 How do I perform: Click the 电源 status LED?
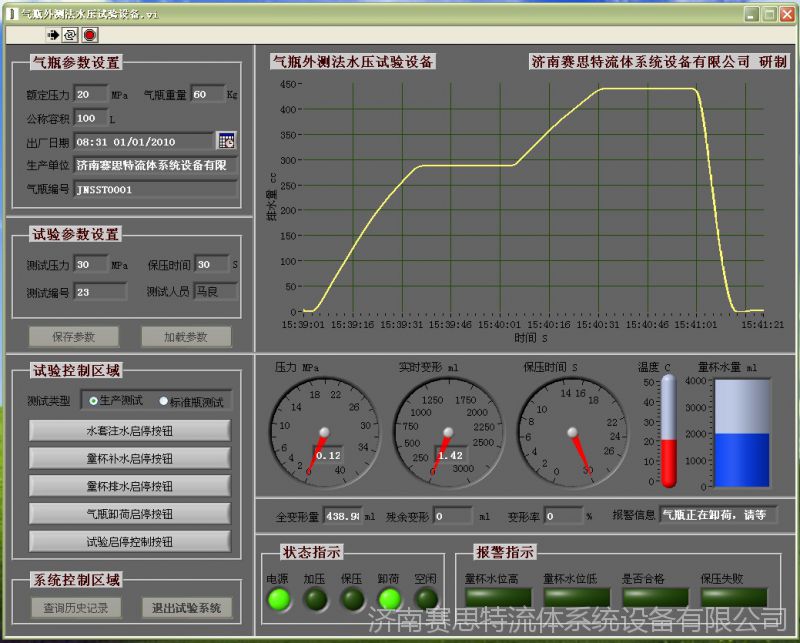pos(279,599)
